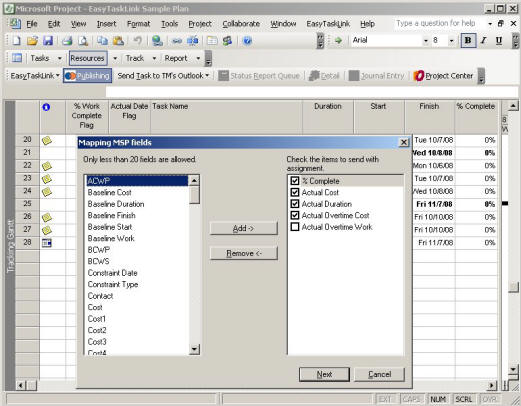Expand the Tasks guide dropdown arrow

60,58
